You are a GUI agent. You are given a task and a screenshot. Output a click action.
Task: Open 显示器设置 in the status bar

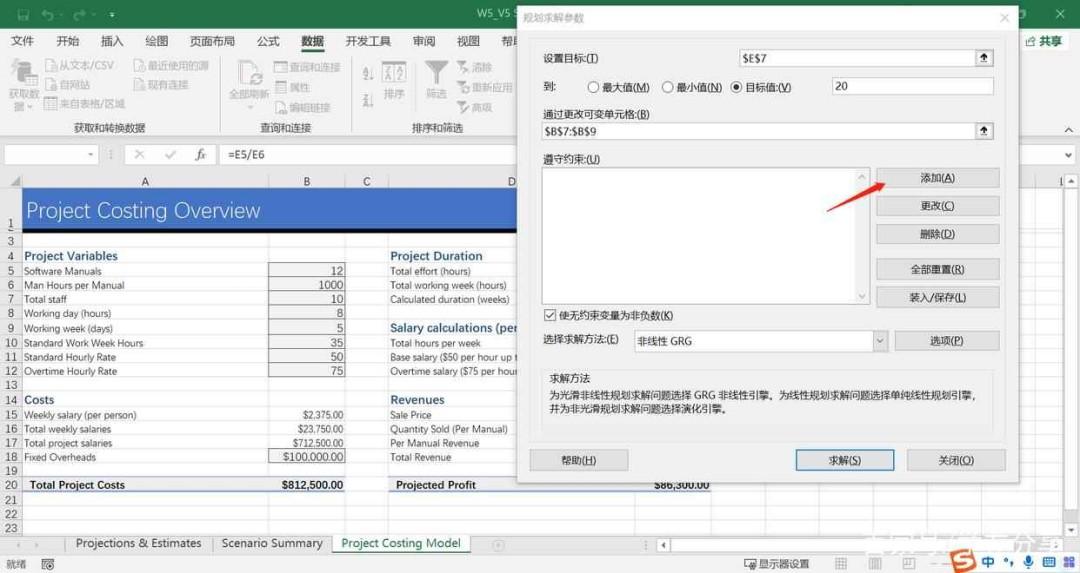point(777,564)
